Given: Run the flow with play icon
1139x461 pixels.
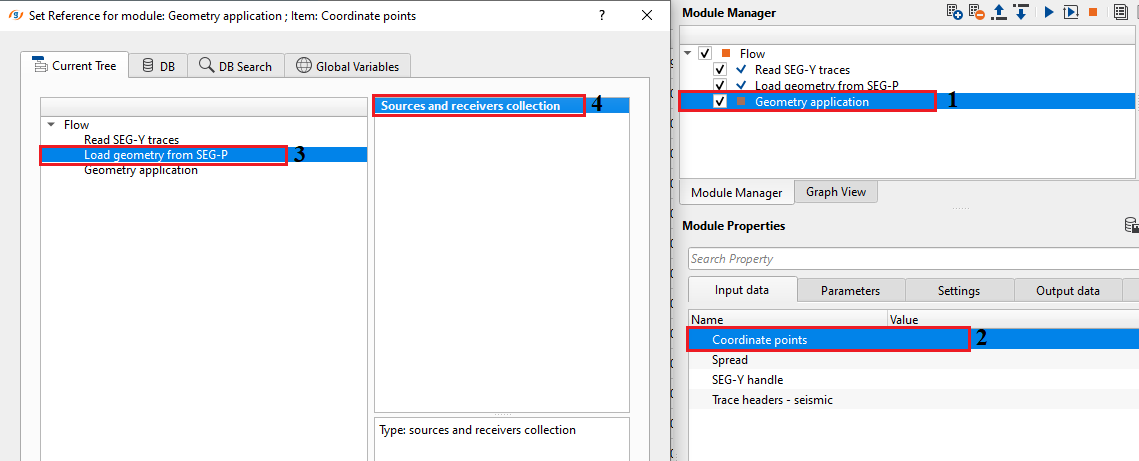Looking at the screenshot, I should 1049,12.
